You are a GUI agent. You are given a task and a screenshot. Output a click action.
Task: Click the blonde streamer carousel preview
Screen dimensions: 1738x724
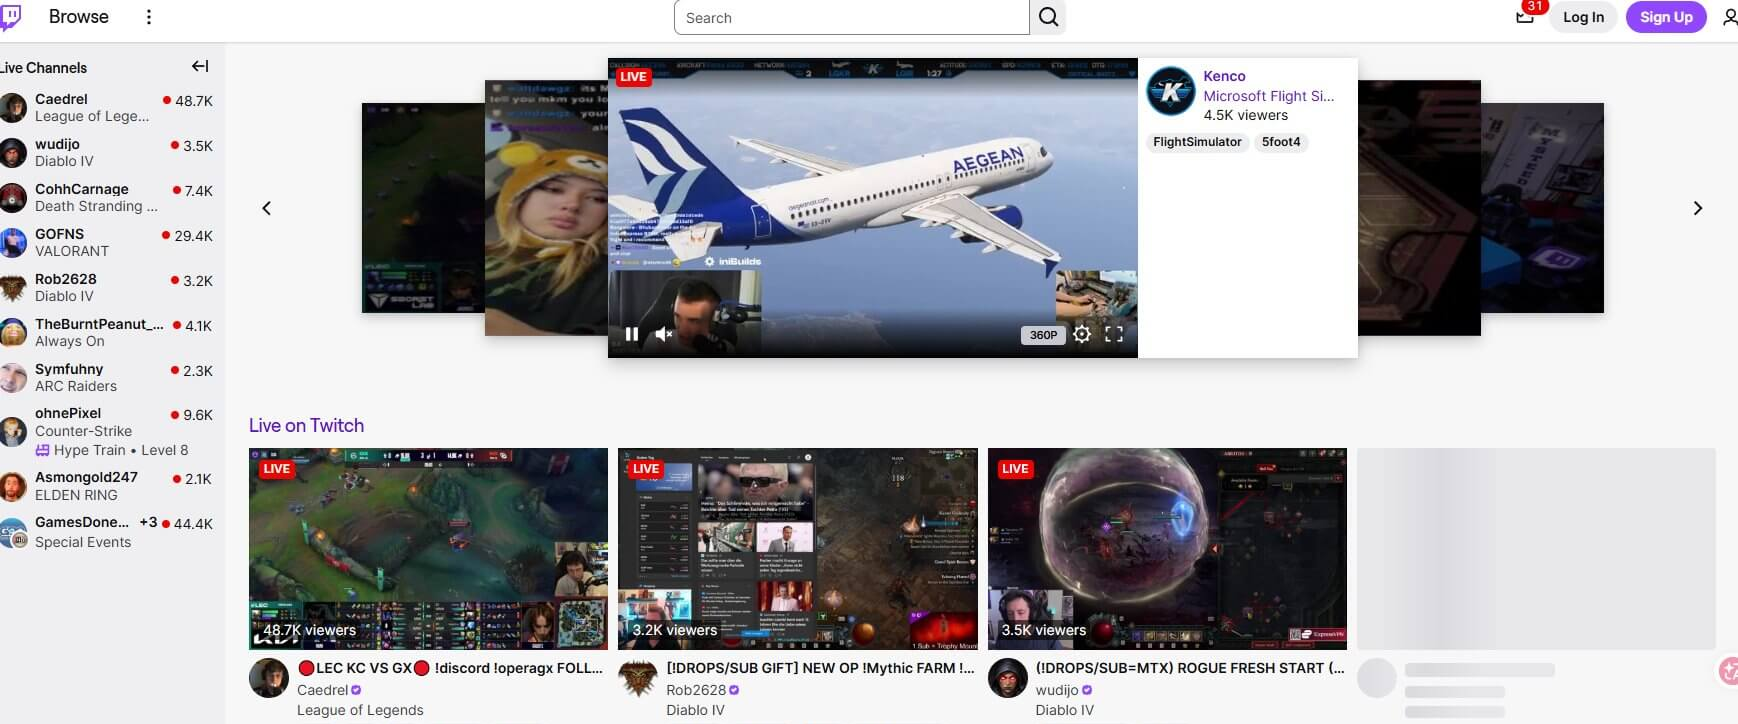[546, 208]
